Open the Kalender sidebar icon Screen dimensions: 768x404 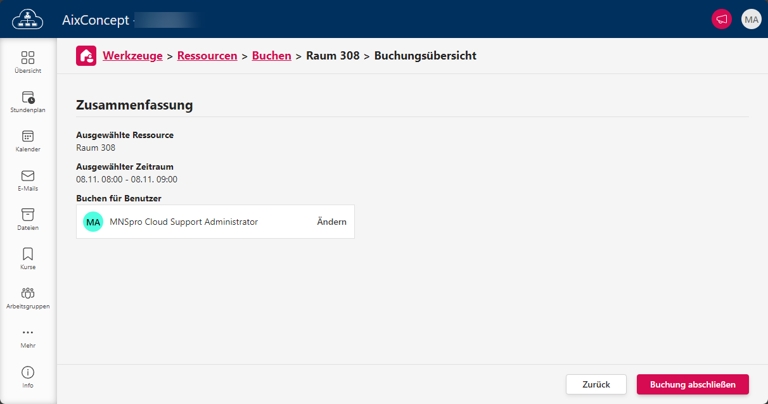(28, 137)
